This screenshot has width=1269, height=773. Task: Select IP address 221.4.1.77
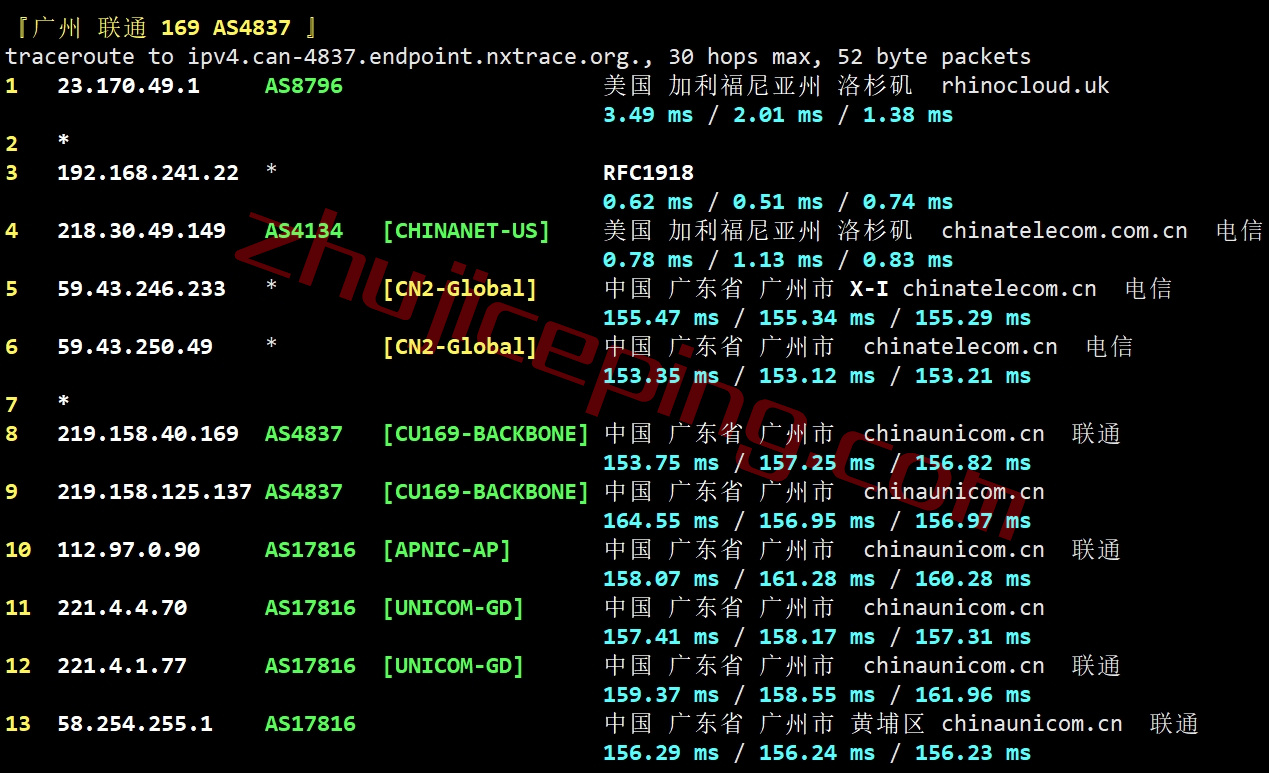pos(122,666)
